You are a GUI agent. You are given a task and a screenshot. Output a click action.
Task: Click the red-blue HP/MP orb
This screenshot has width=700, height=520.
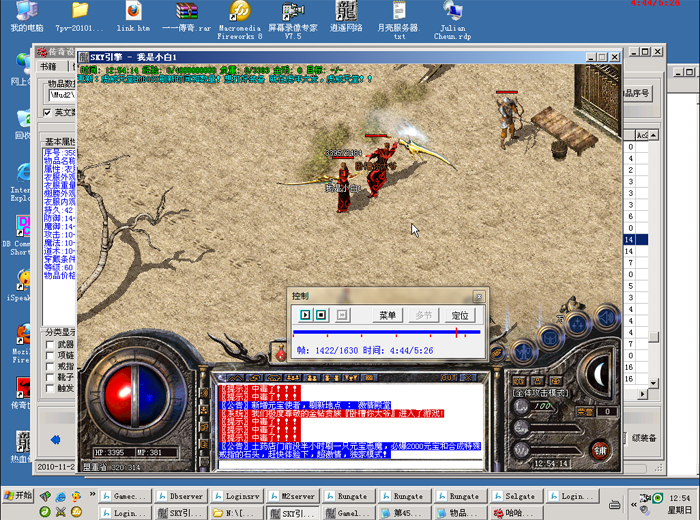pyautogui.click(x=135, y=395)
